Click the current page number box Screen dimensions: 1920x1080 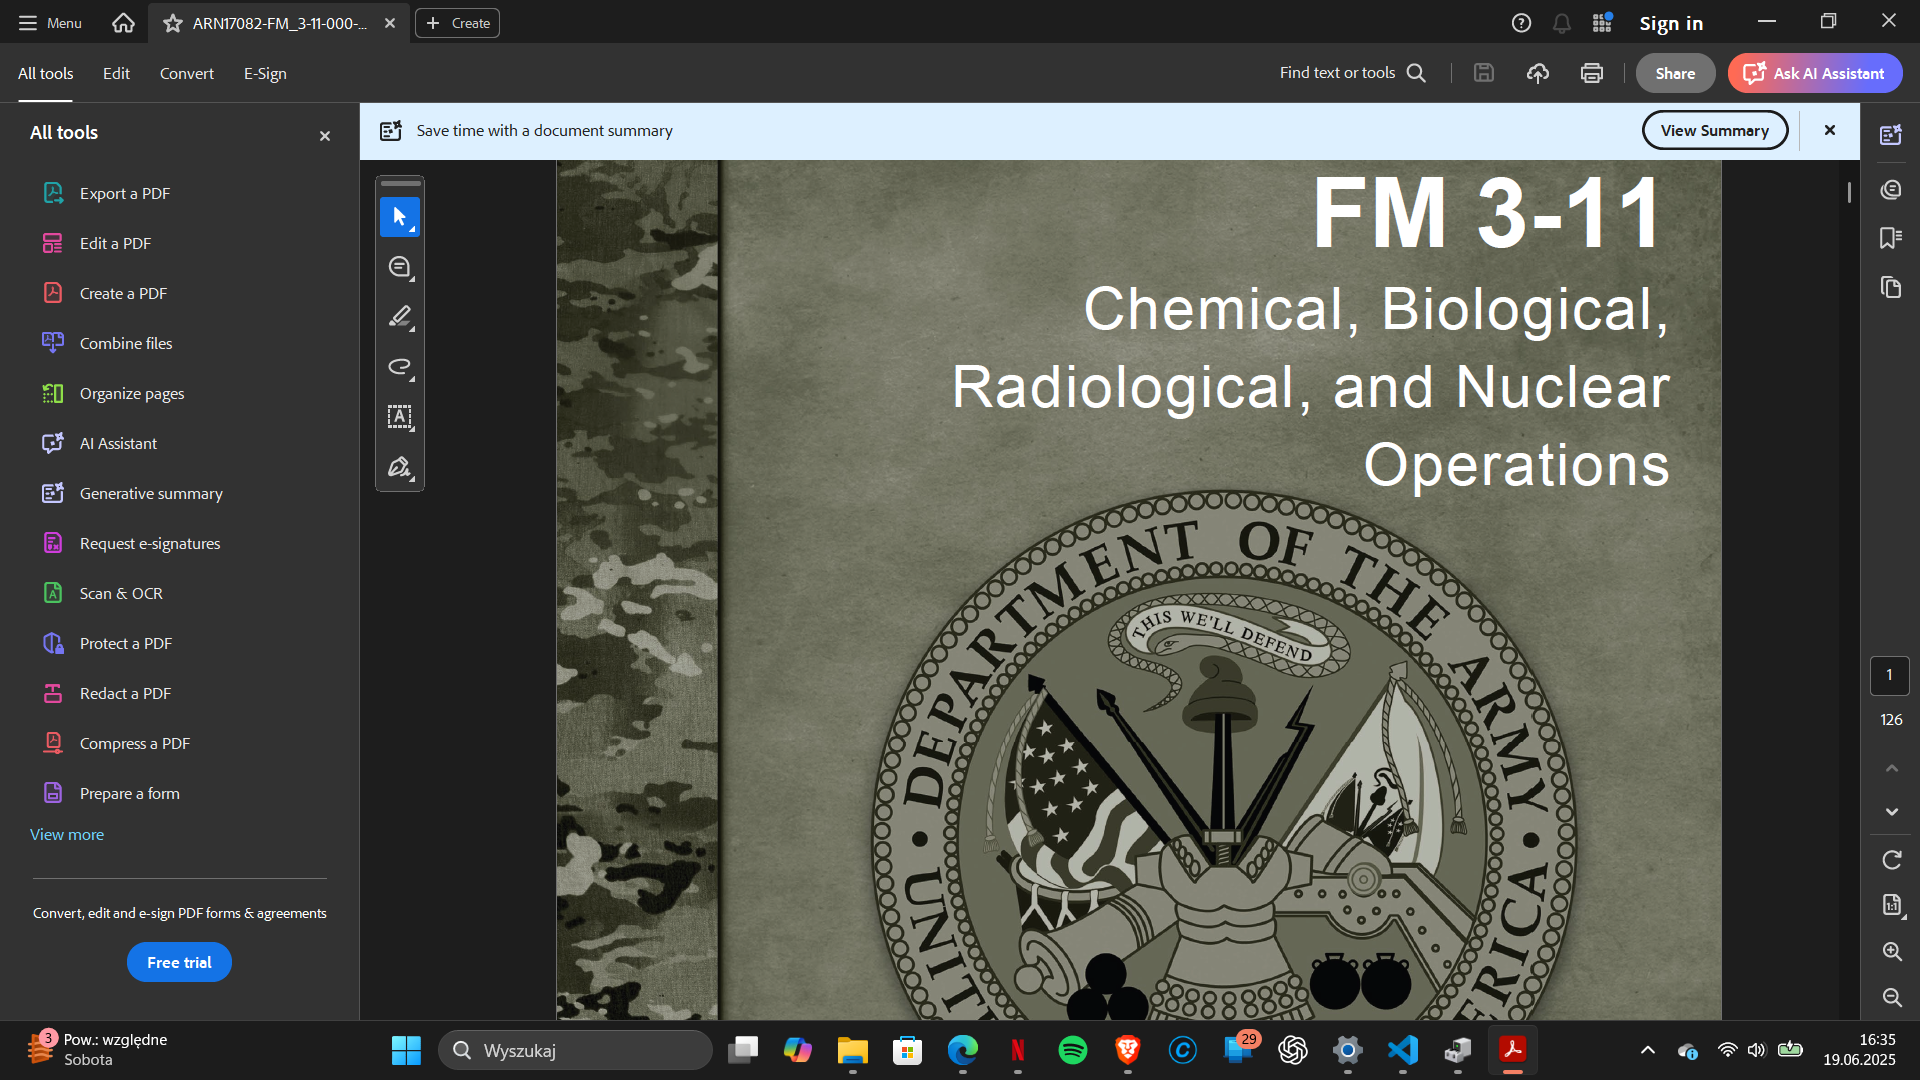tap(1890, 675)
